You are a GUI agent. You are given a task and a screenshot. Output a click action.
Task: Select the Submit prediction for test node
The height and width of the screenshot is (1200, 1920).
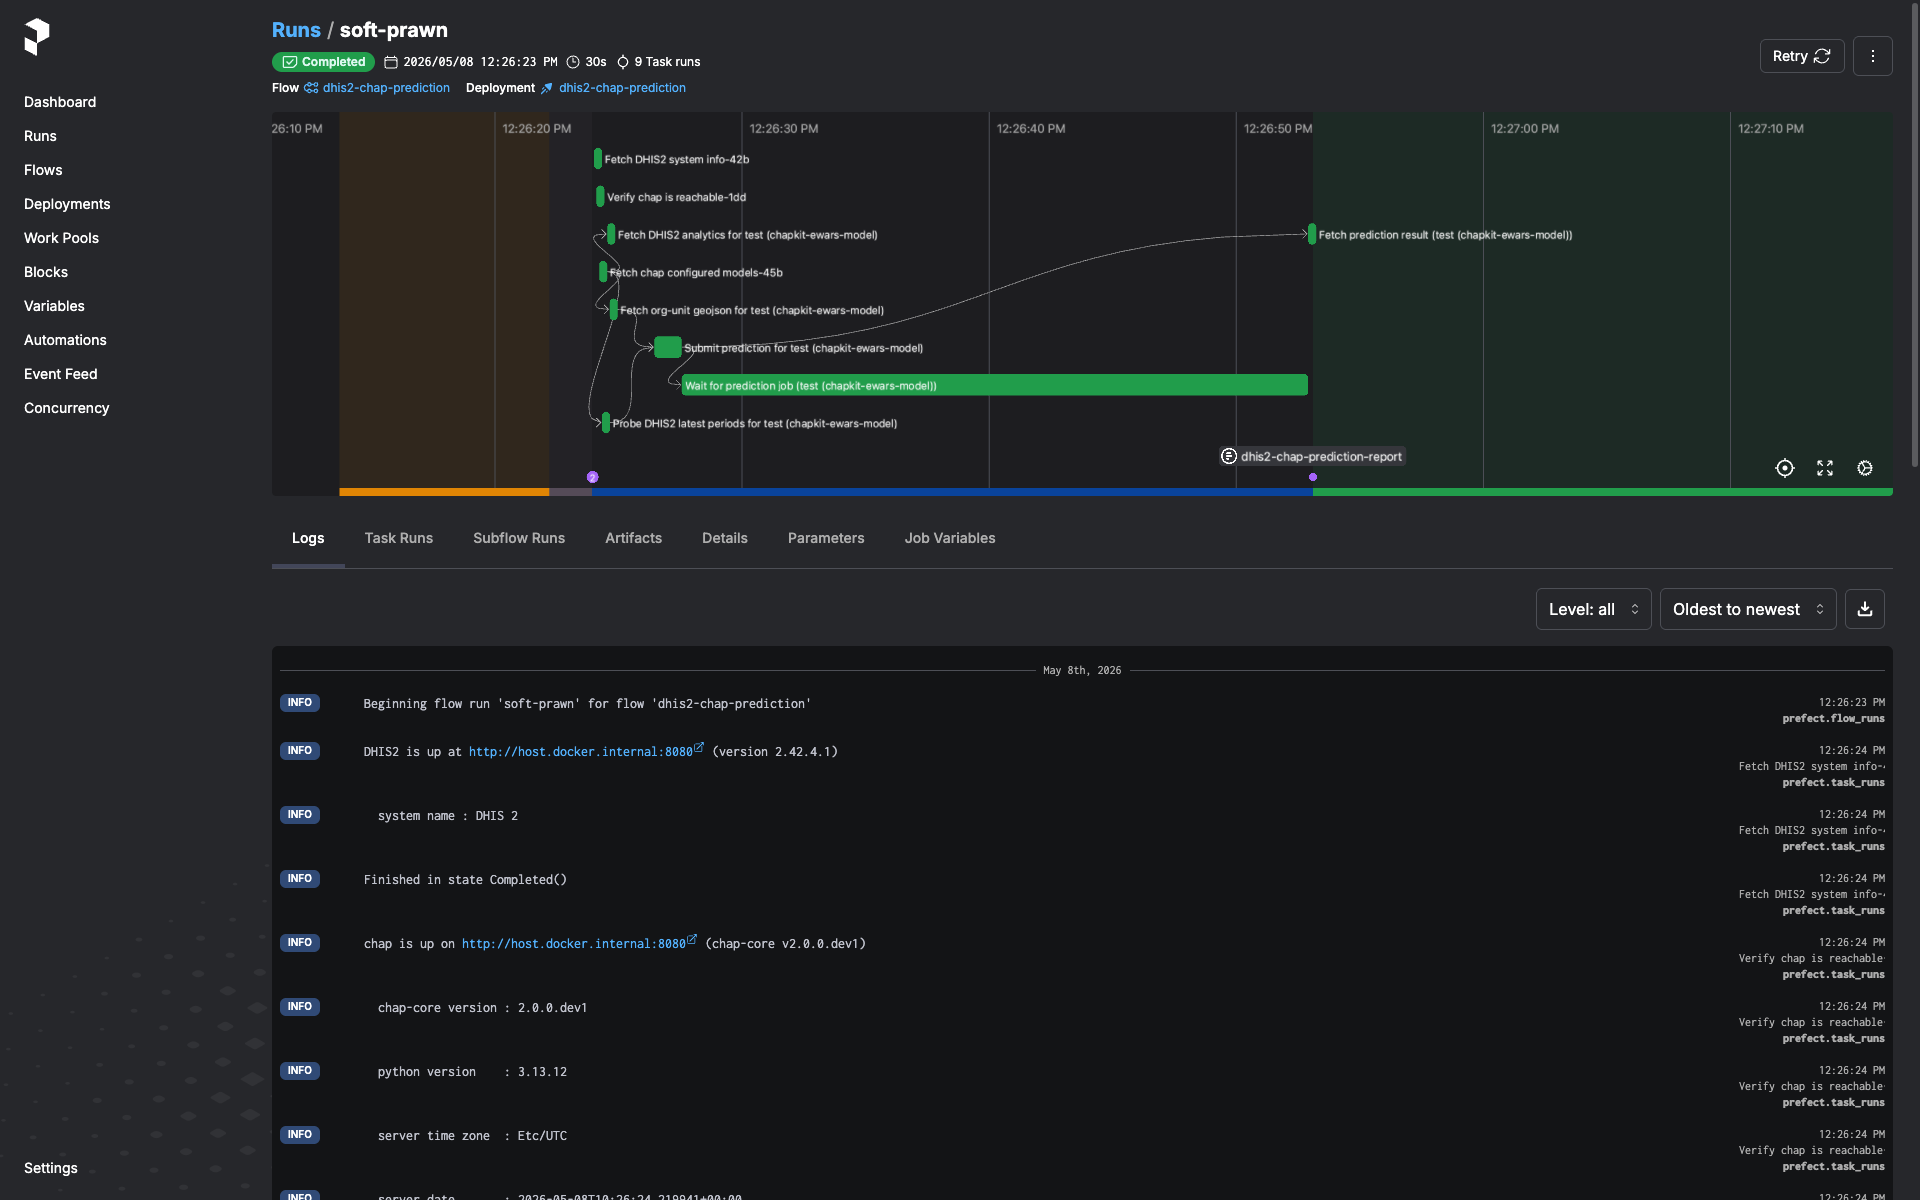(x=668, y=348)
